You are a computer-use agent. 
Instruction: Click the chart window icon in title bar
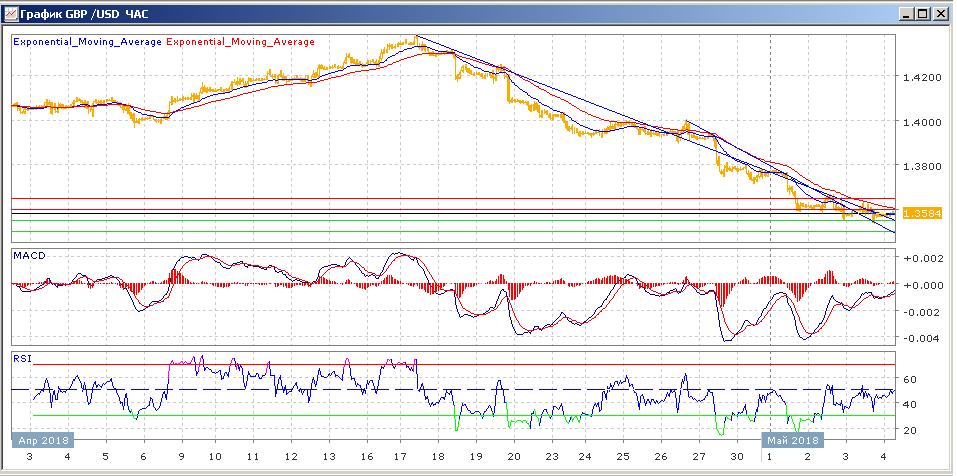[x=11, y=13]
